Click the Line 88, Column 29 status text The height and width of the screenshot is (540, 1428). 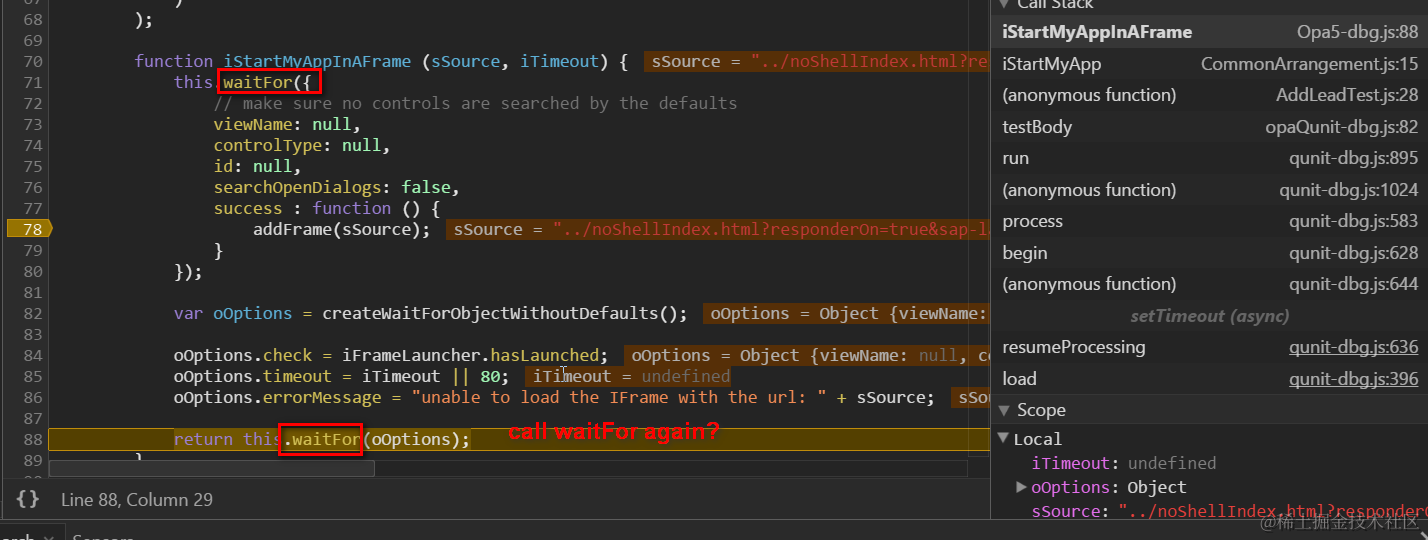tap(137, 499)
